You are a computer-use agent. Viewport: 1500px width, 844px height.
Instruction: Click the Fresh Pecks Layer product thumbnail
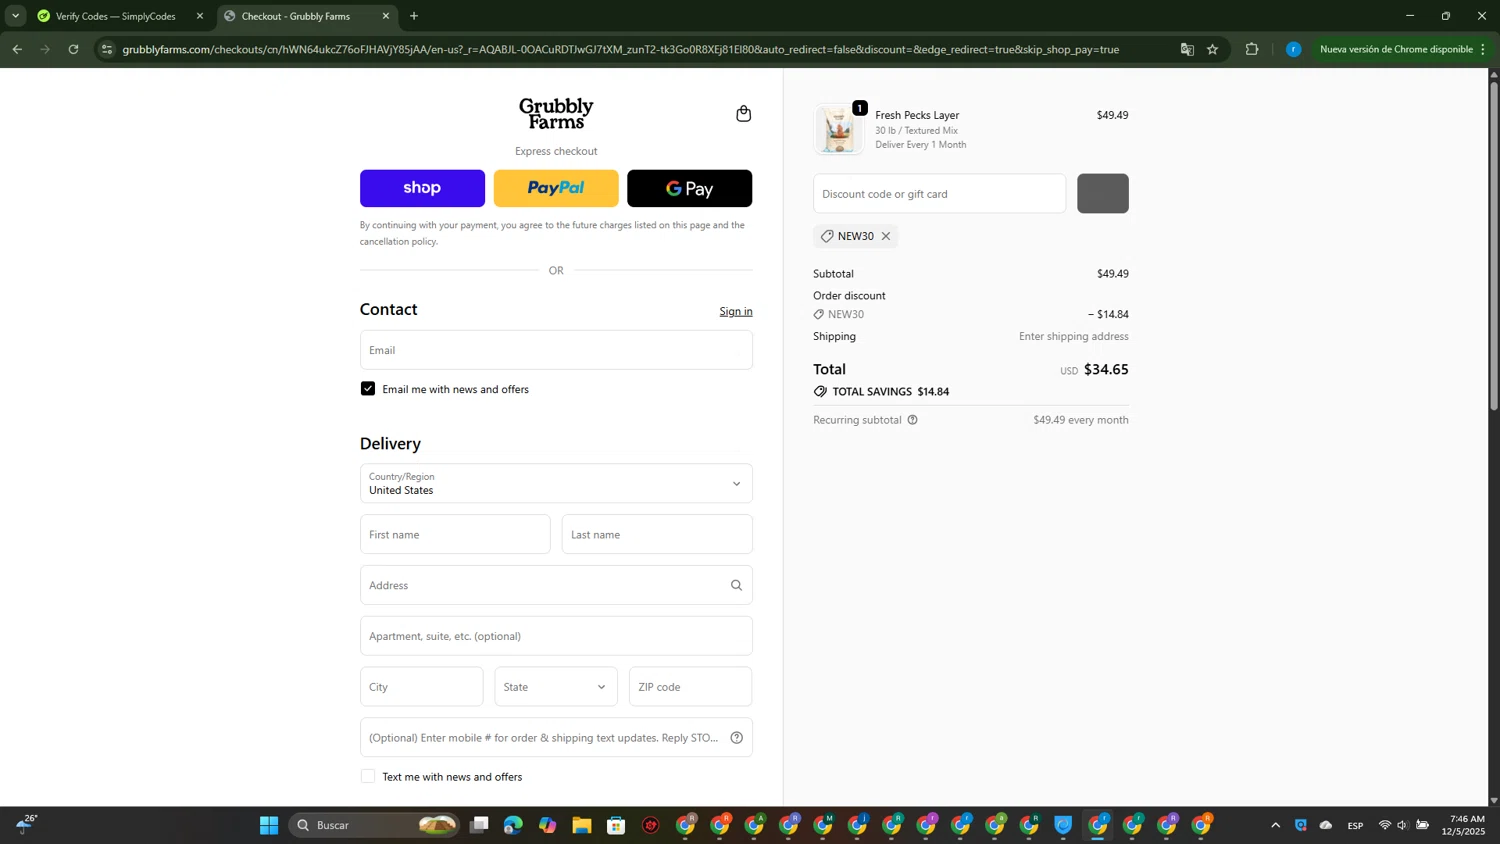coord(838,130)
